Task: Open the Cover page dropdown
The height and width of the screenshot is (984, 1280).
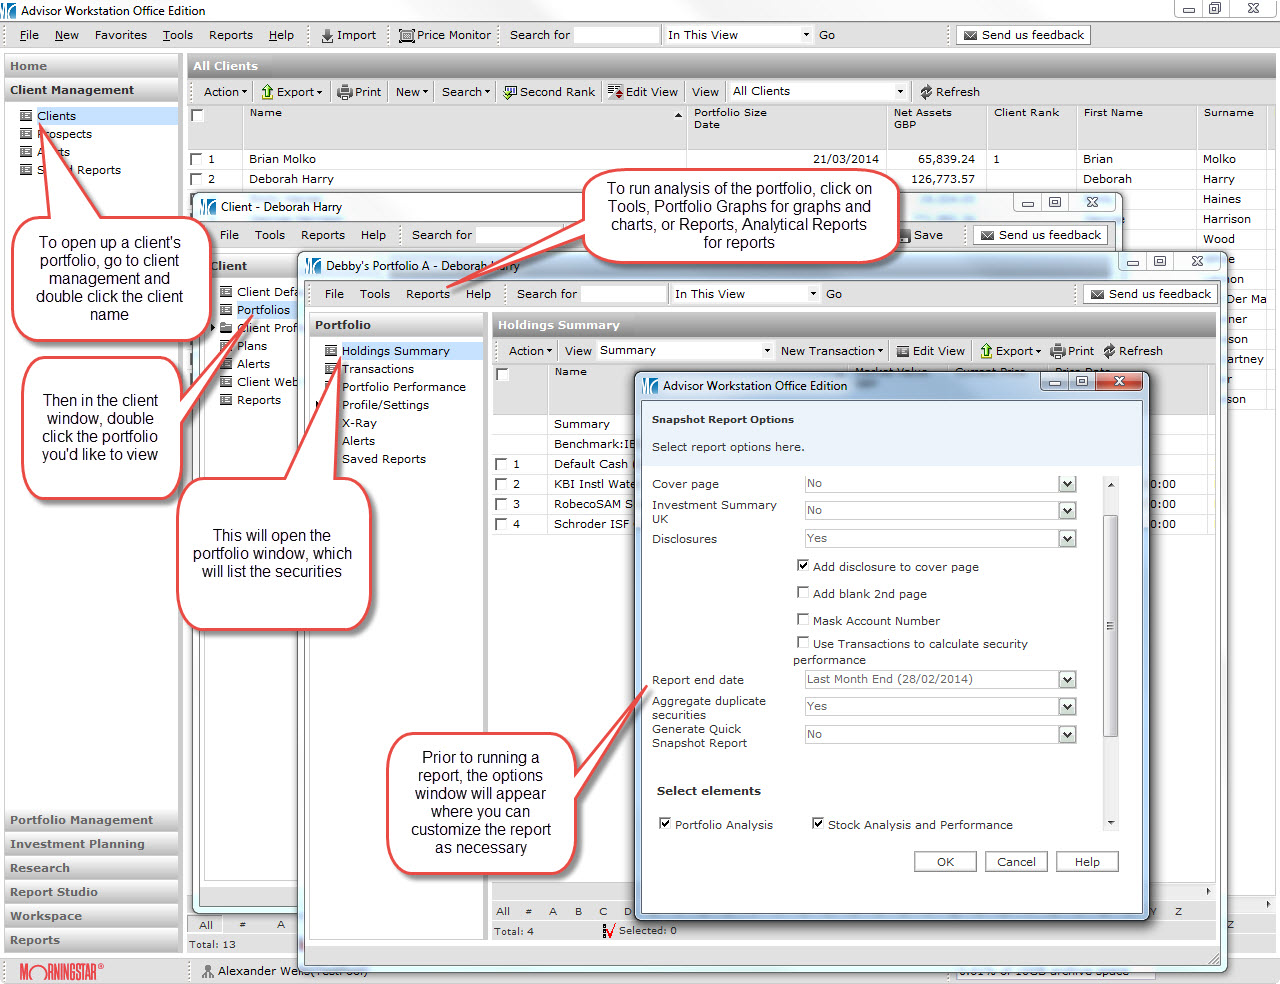Action: coord(1067,484)
